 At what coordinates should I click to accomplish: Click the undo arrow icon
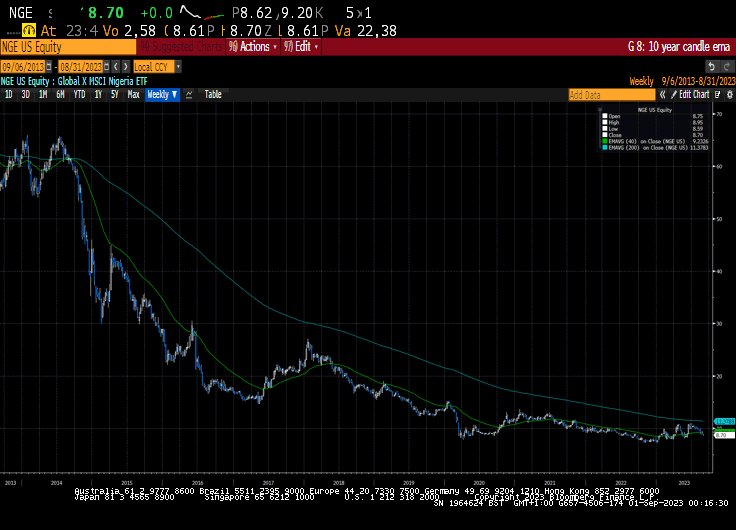pyautogui.click(x=711, y=67)
